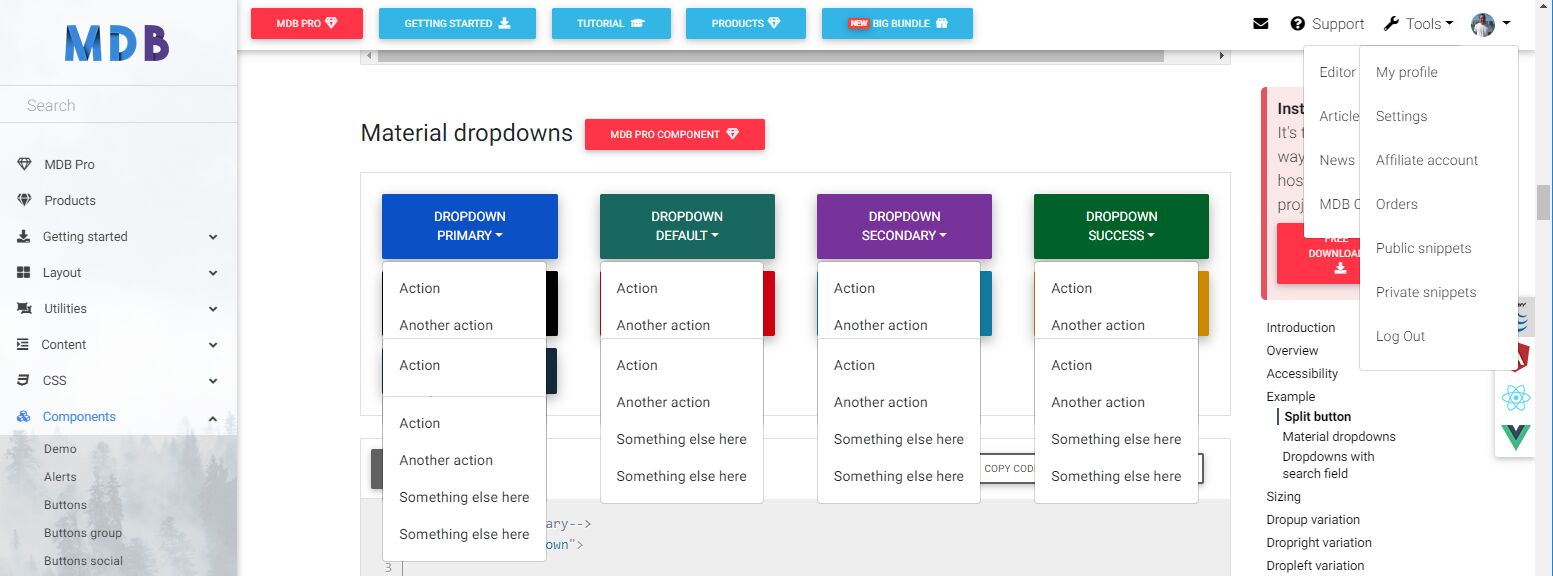Go to Introduction in page contents
The width and height of the screenshot is (1553, 576).
[x=1300, y=327]
